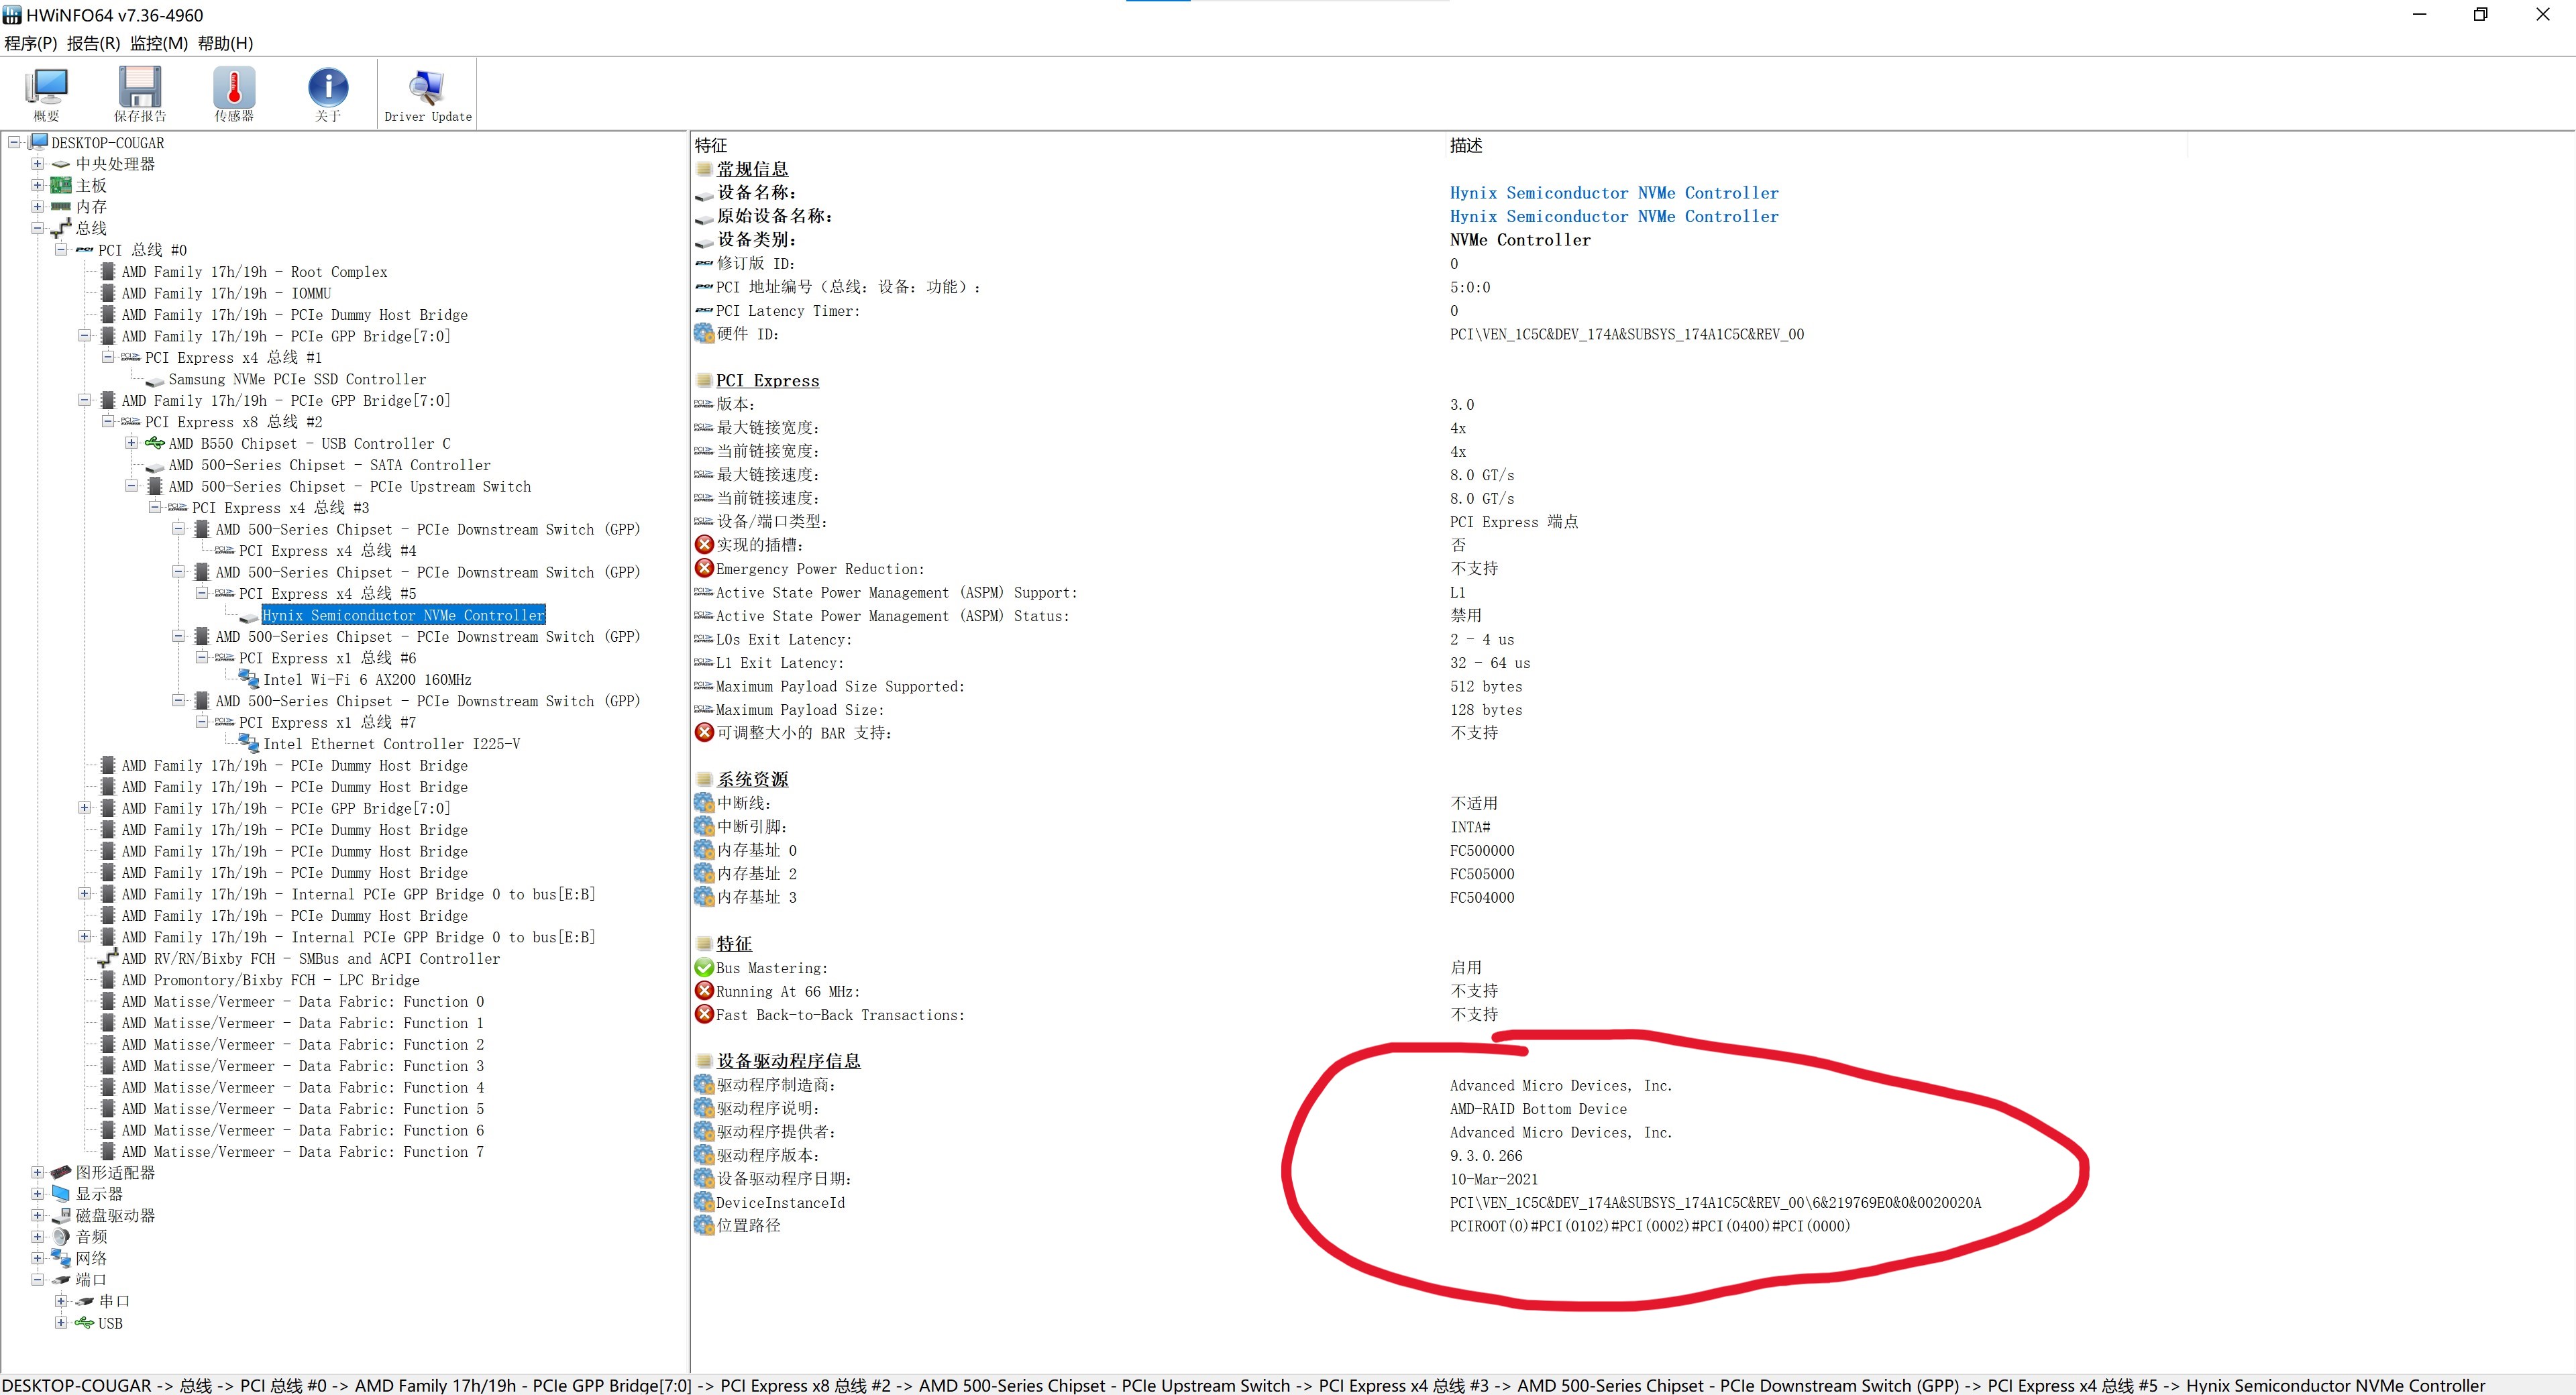Select Intel Ethernet Controller I225-V

coord(391,744)
